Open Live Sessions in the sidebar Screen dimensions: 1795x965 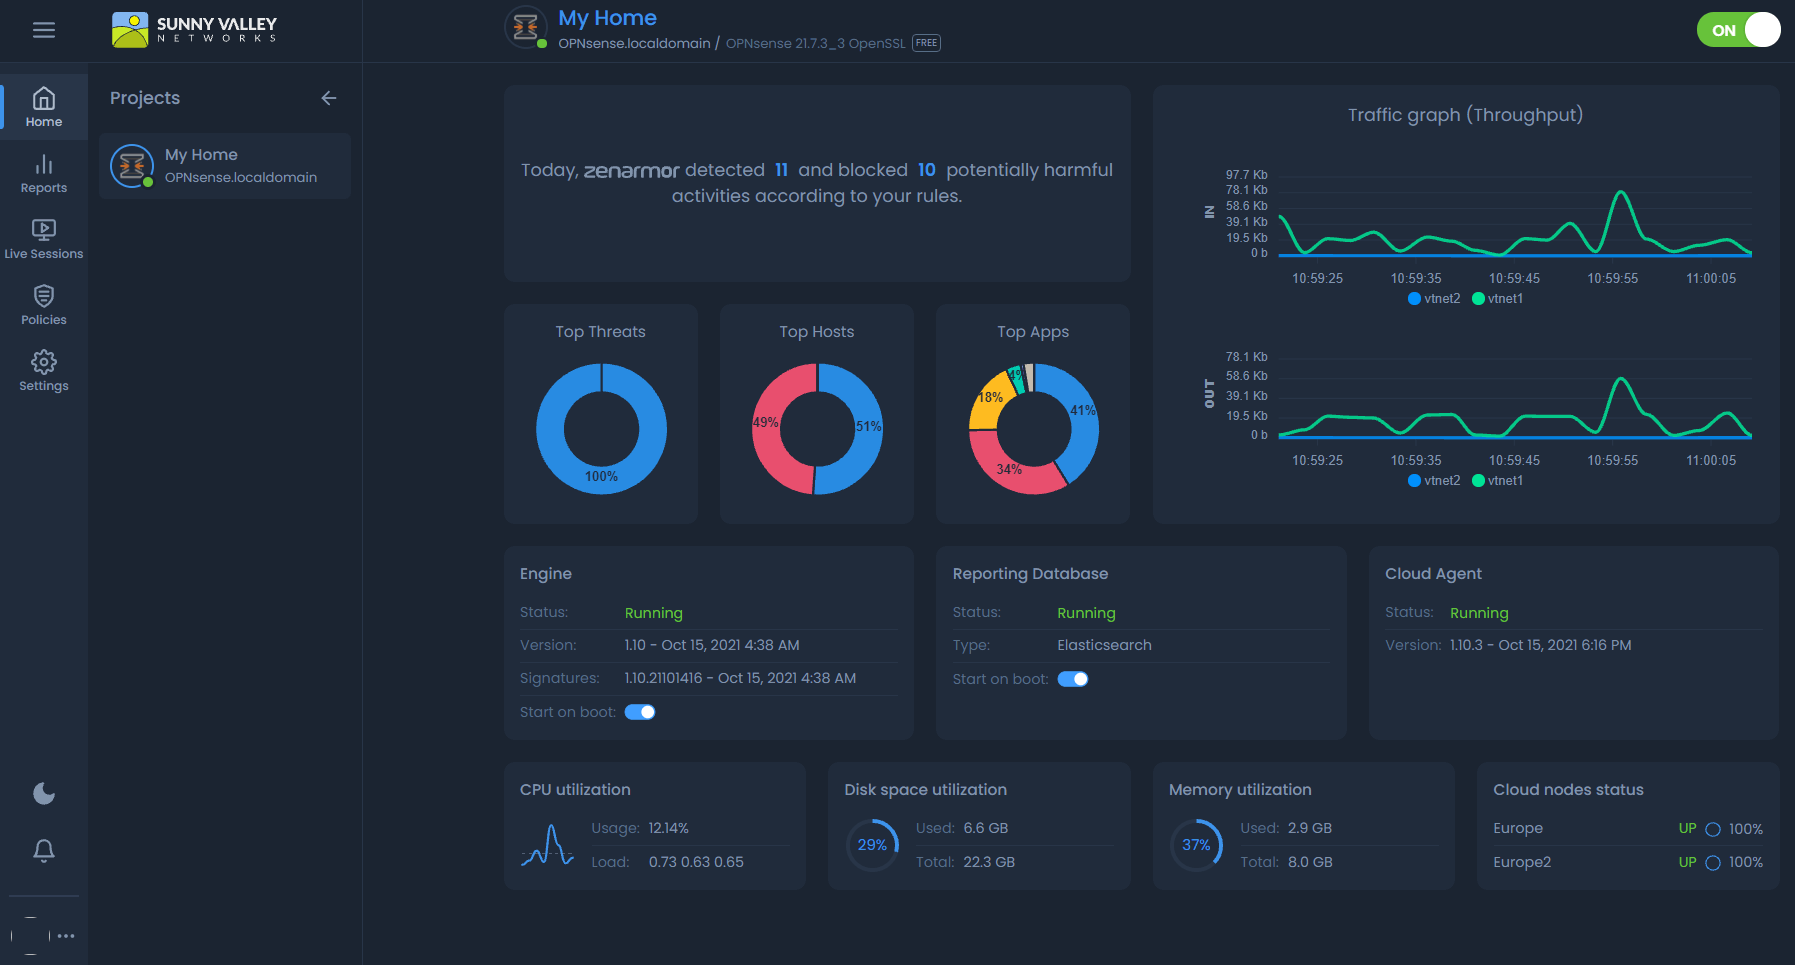pyautogui.click(x=44, y=239)
